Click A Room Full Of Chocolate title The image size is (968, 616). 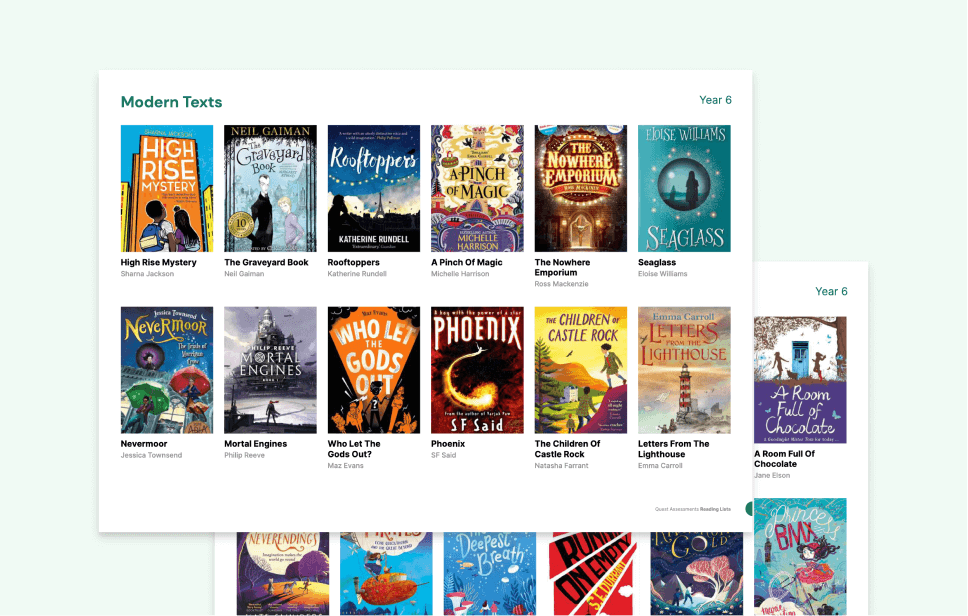pos(784,459)
